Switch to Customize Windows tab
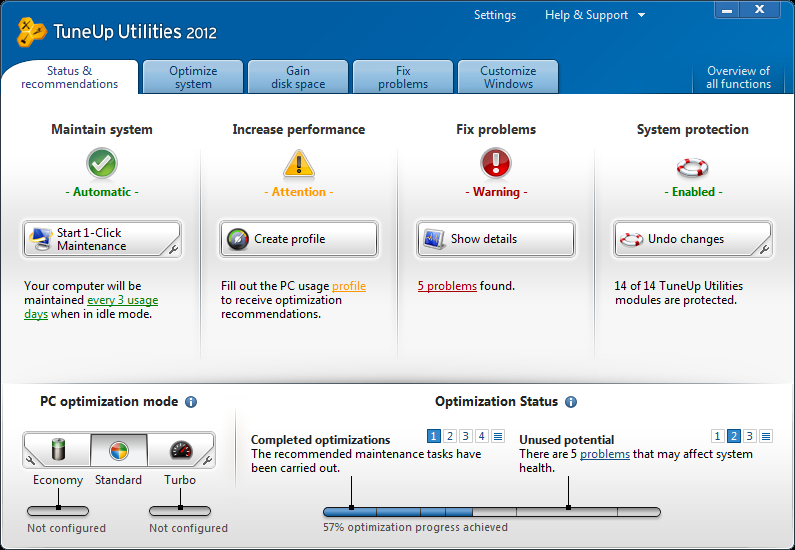This screenshot has width=795, height=550. coord(508,77)
